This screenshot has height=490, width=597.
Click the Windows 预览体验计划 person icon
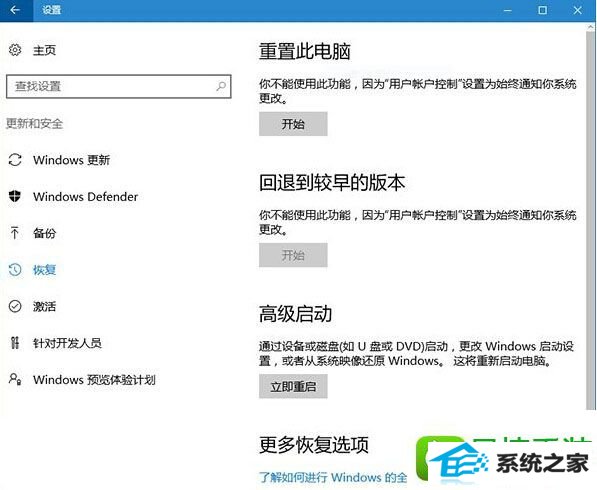[x=15, y=380]
